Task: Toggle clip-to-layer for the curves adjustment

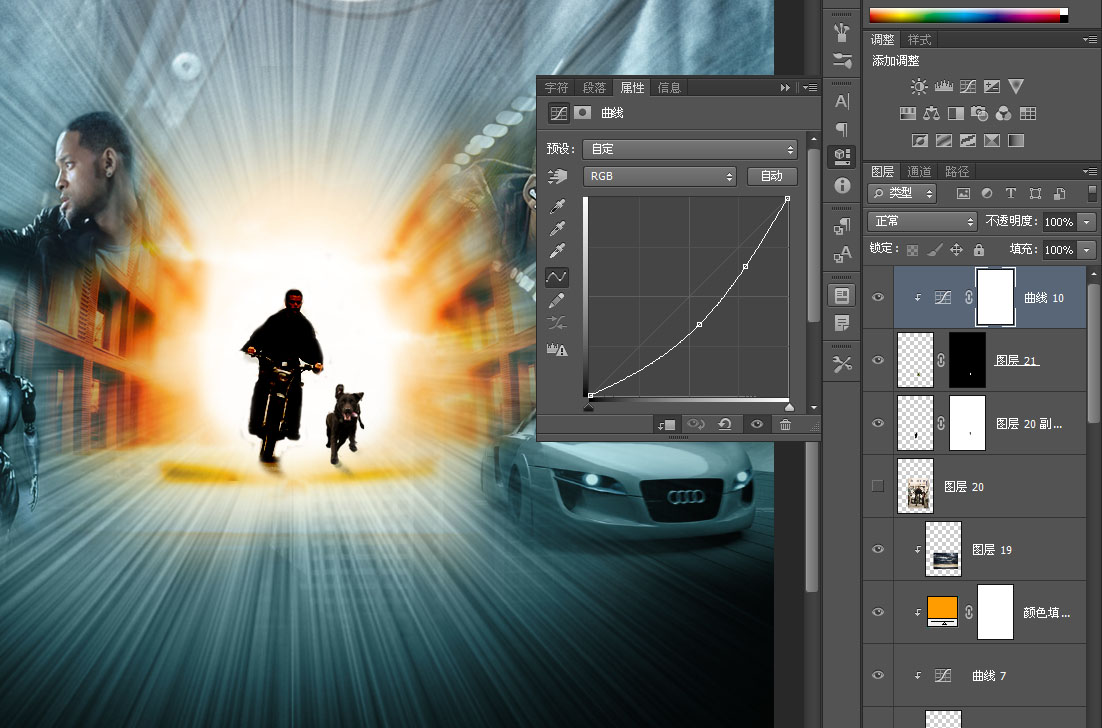Action: [x=666, y=424]
